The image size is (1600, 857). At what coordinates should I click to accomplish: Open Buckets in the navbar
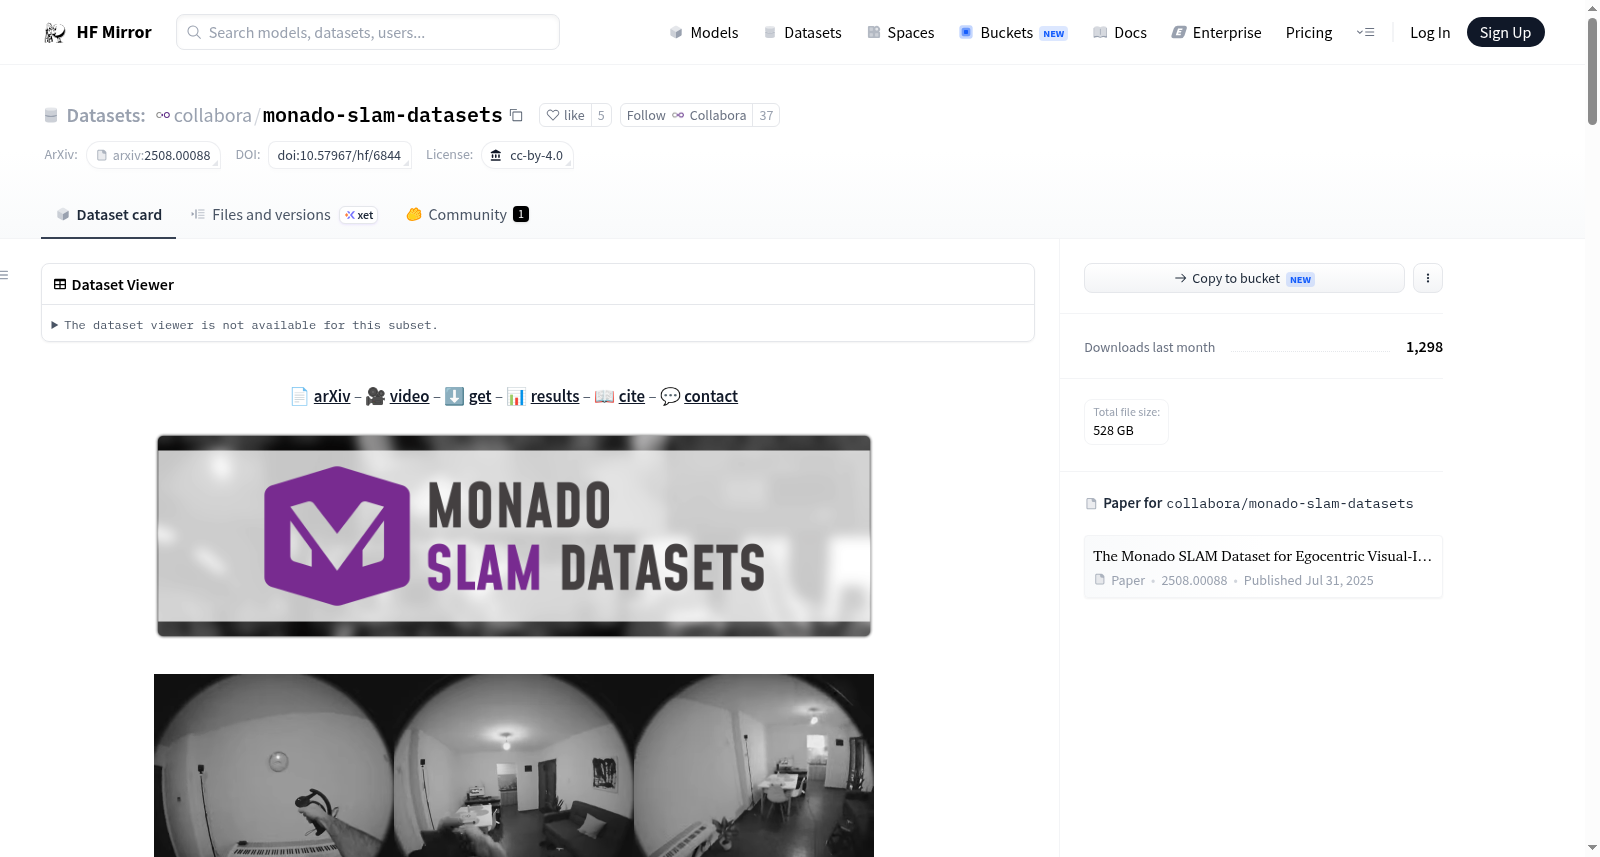1013,32
